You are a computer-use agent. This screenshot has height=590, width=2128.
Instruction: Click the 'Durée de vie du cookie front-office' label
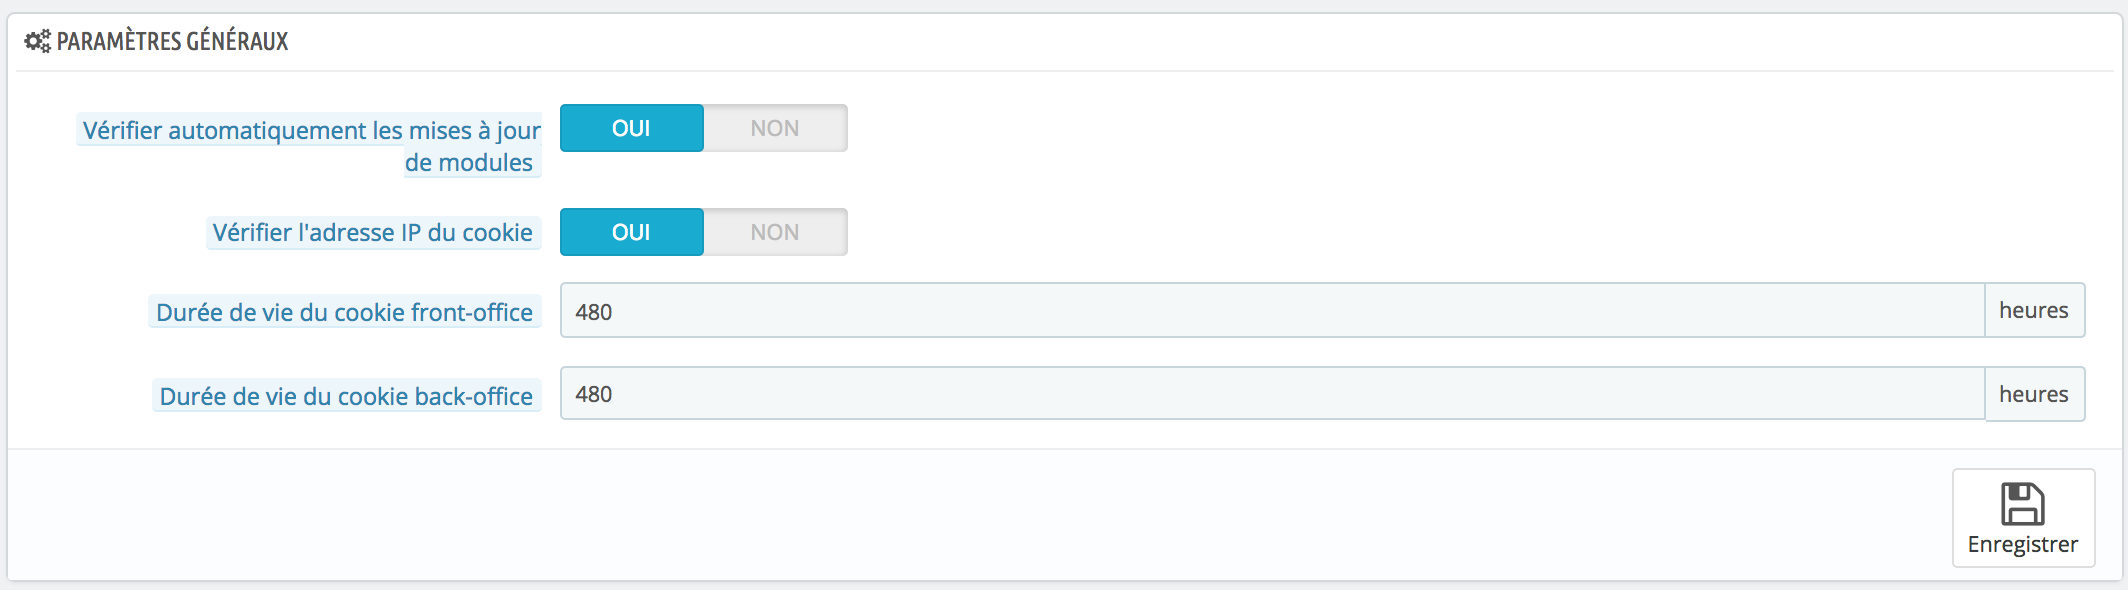[344, 312]
